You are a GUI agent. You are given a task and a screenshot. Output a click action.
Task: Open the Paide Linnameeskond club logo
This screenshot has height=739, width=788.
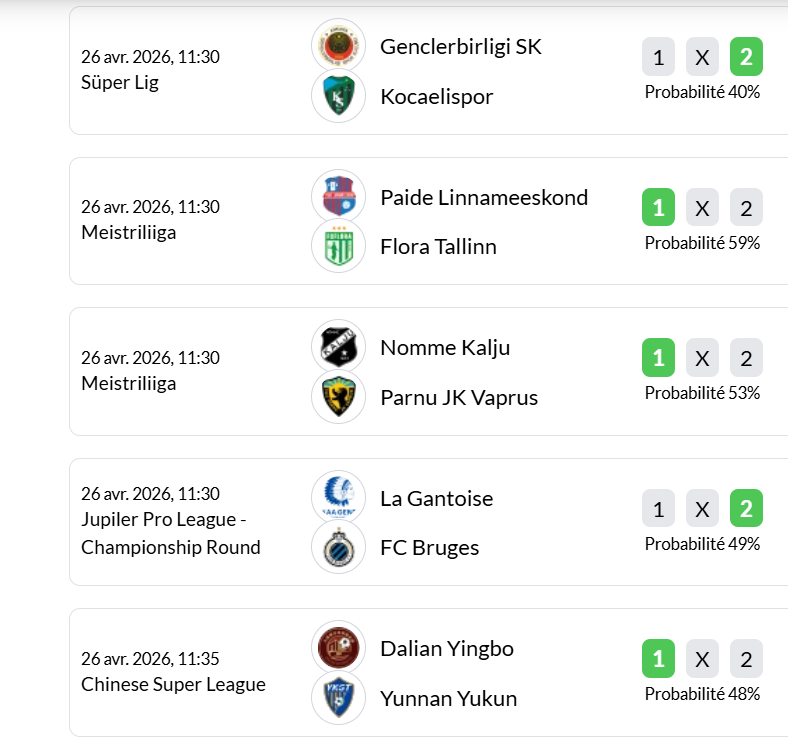point(338,197)
